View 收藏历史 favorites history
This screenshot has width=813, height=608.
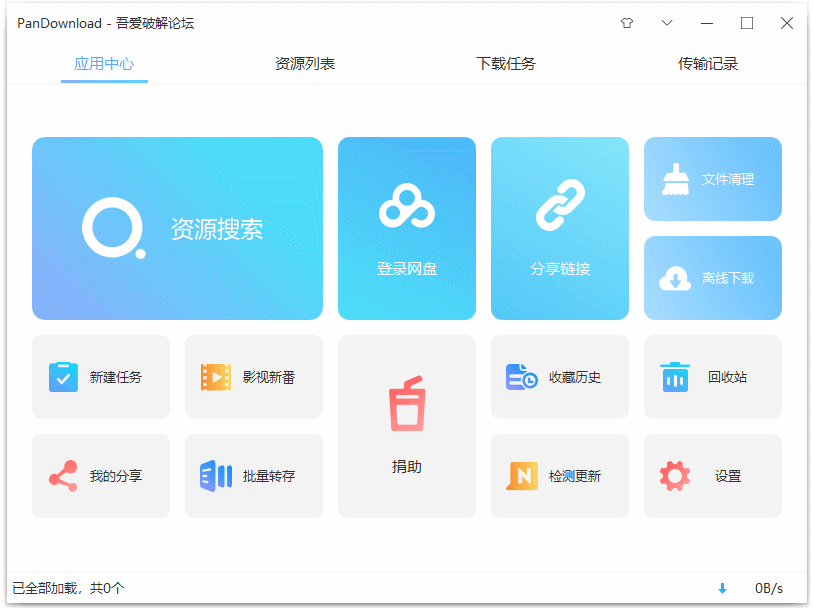pyautogui.click(x=559, y=377)
